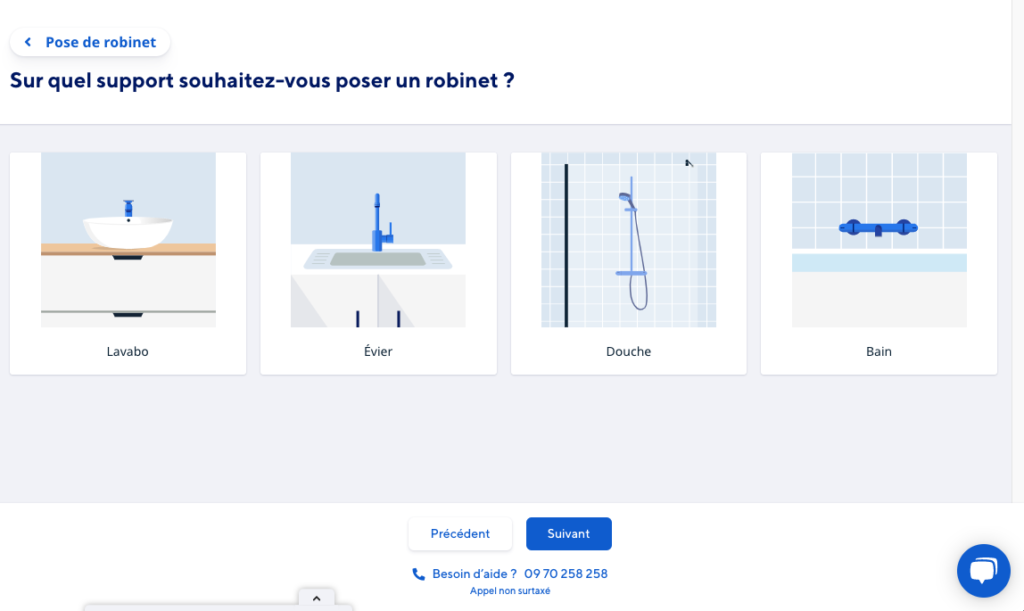Click the blue faucet above the Lavabo basin
Image resolution: width=1024 pixels, height=611 pixels.
click(128, 207)
